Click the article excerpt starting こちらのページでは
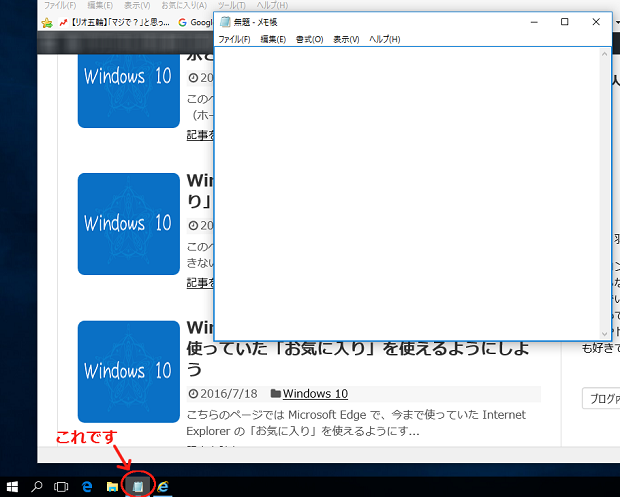Viewport: 620px width, 497px height. [x=356, y=423]
